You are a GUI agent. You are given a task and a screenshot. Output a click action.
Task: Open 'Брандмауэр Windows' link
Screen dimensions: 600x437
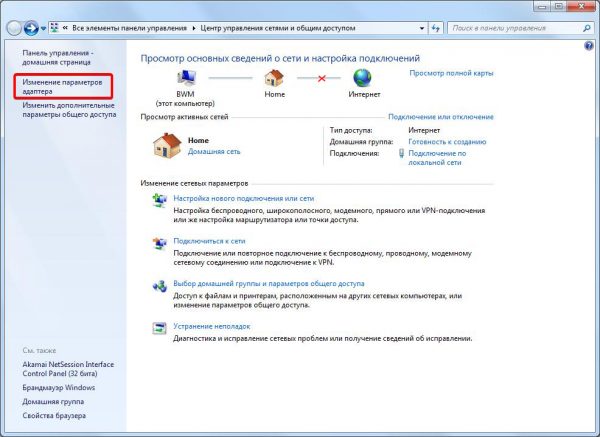tap(59, 388)
